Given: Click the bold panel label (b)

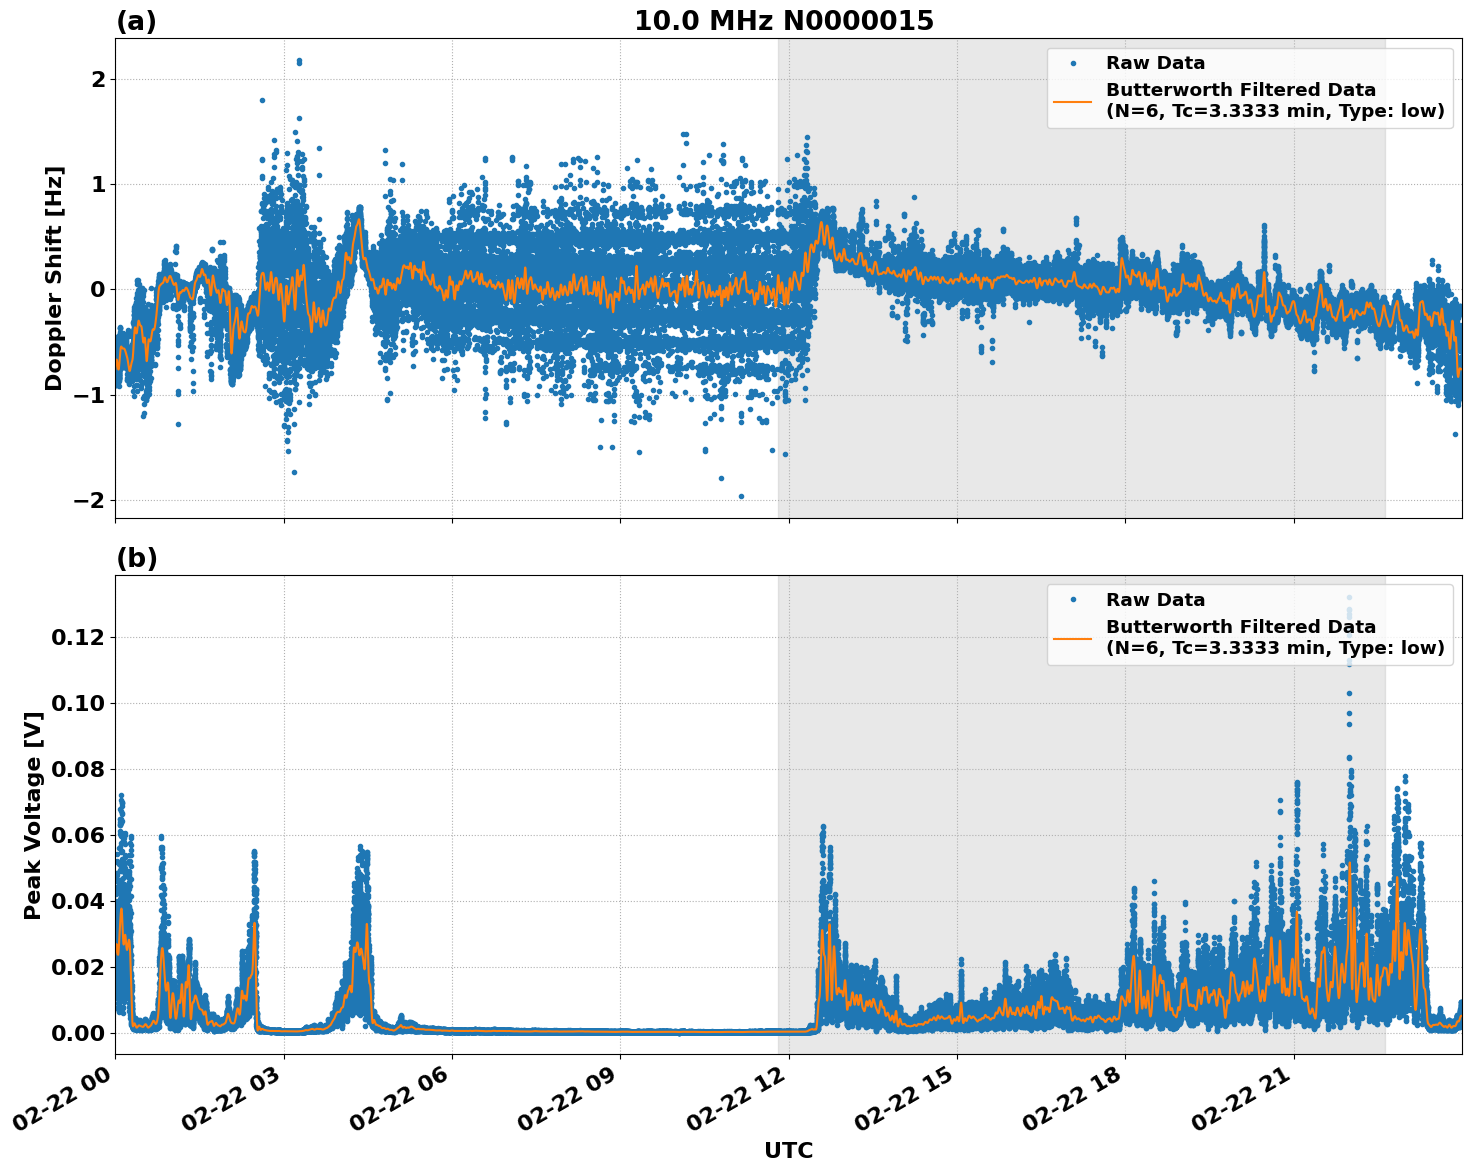Looking at the screenshot, I should click(x=136, y=557).
